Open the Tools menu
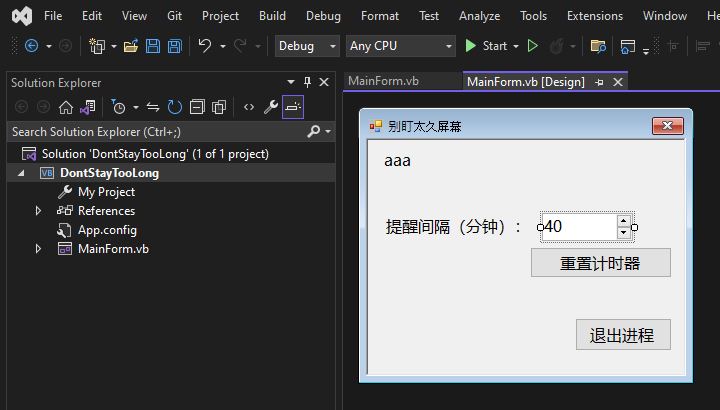This screenshot has height=410, width=720. pyautogui.click(x=533, y=16)
